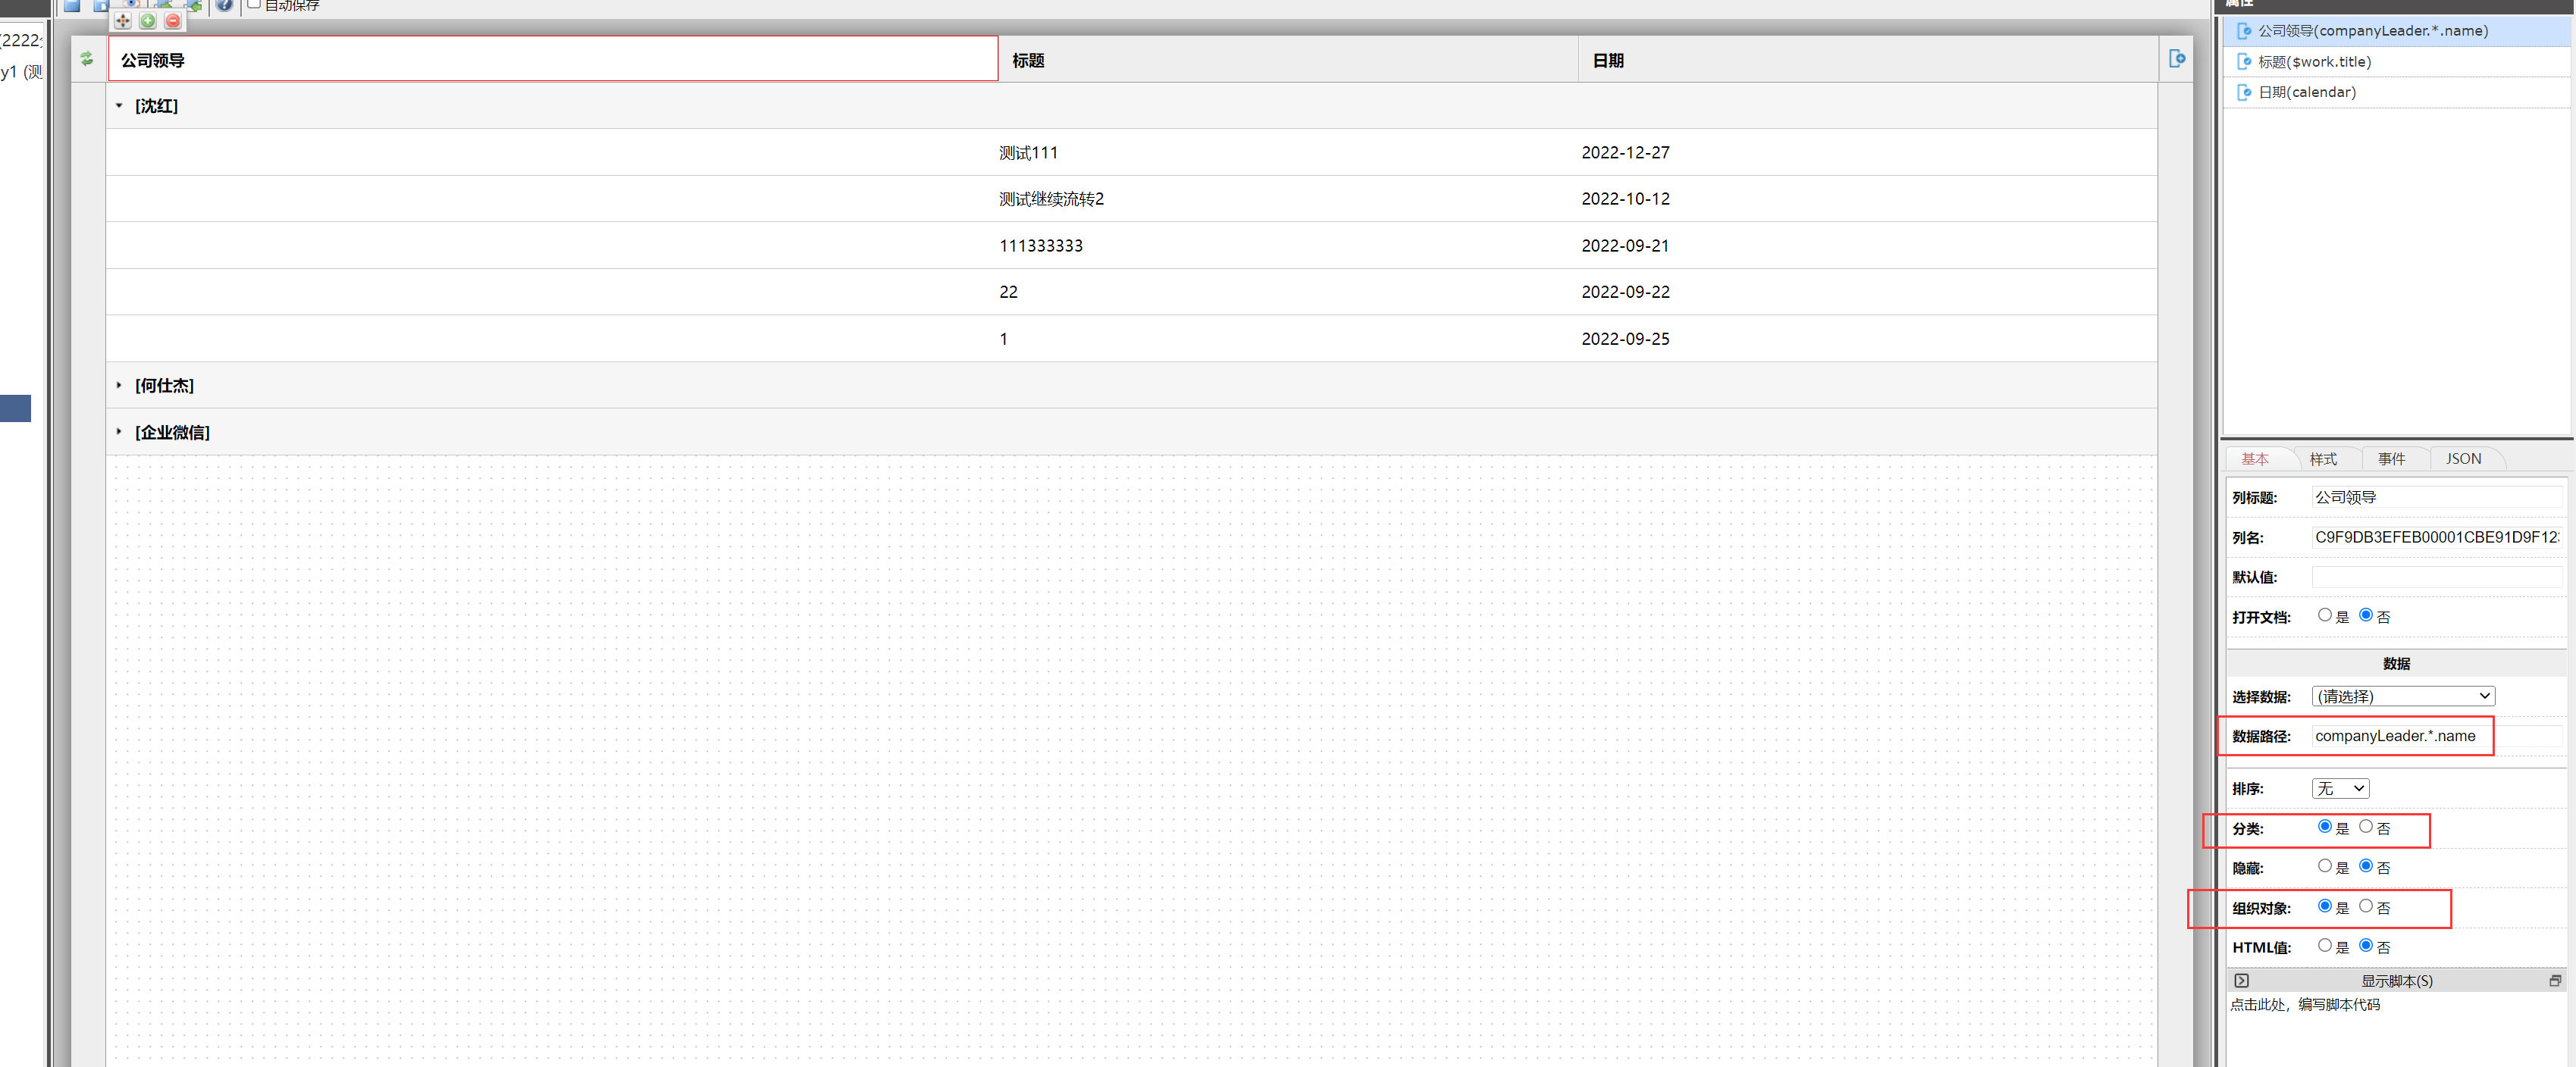Open the 排序 dropdown
Screen dimensions: 2576x1067
[x=2340, y=789]
